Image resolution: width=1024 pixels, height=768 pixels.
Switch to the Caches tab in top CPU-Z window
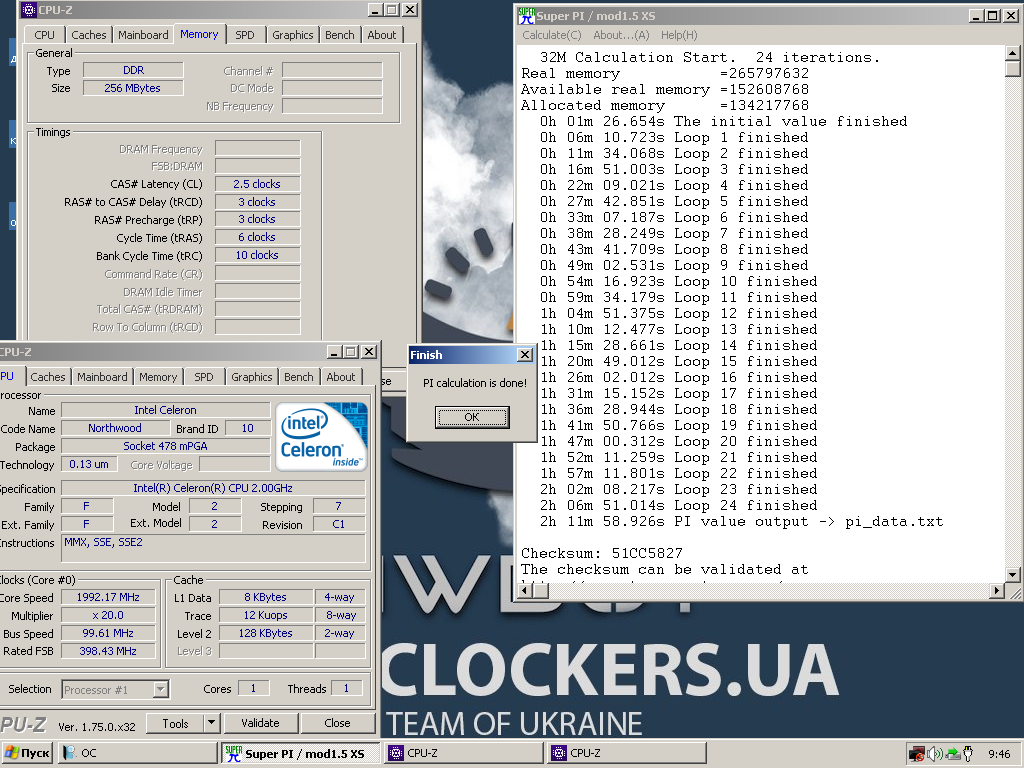pos(88,35)
